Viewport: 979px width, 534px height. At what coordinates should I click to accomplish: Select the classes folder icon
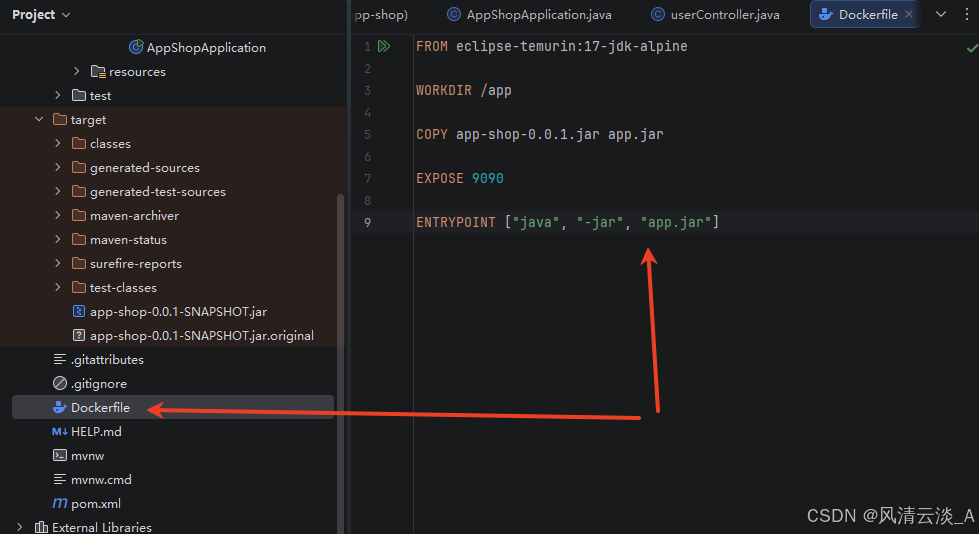[79, 143]
